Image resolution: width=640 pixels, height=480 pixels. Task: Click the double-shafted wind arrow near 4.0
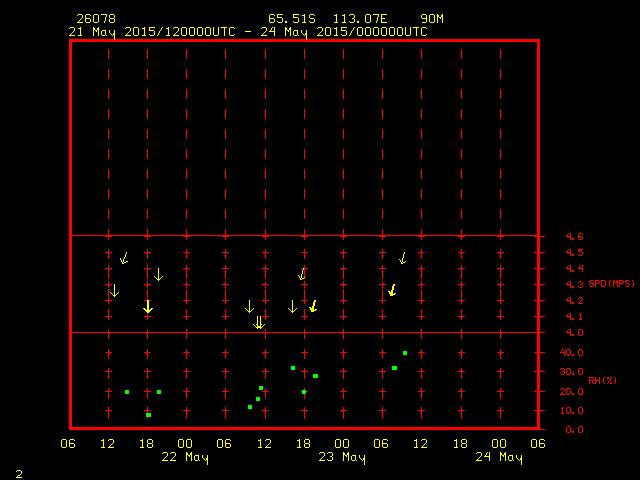(x=259, y=322)
